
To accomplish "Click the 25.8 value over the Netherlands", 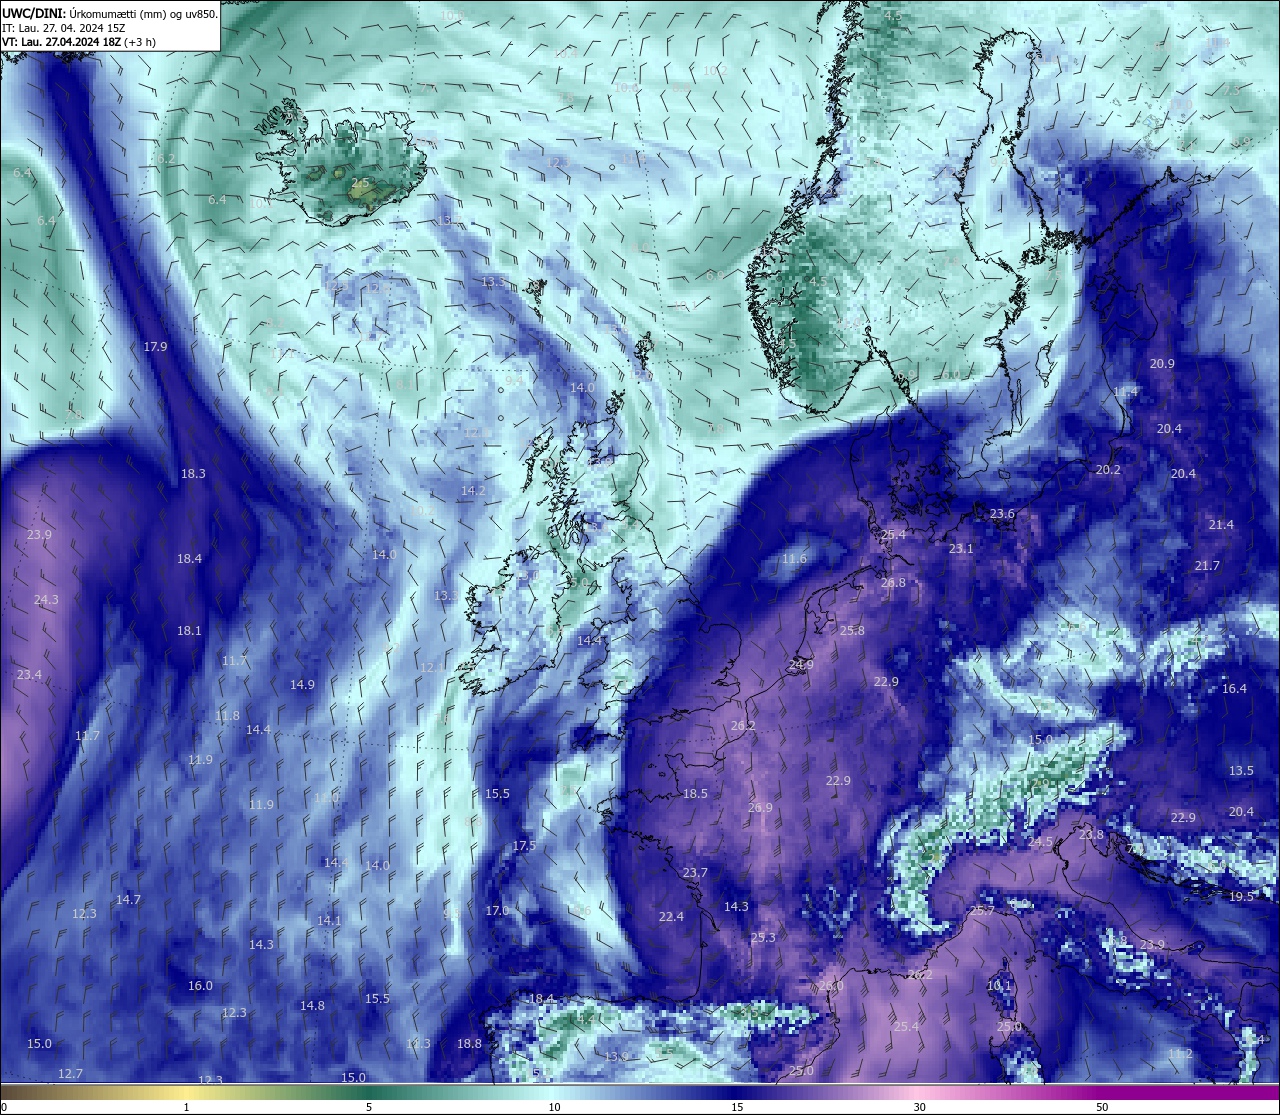I will click(x=852, y=631).
